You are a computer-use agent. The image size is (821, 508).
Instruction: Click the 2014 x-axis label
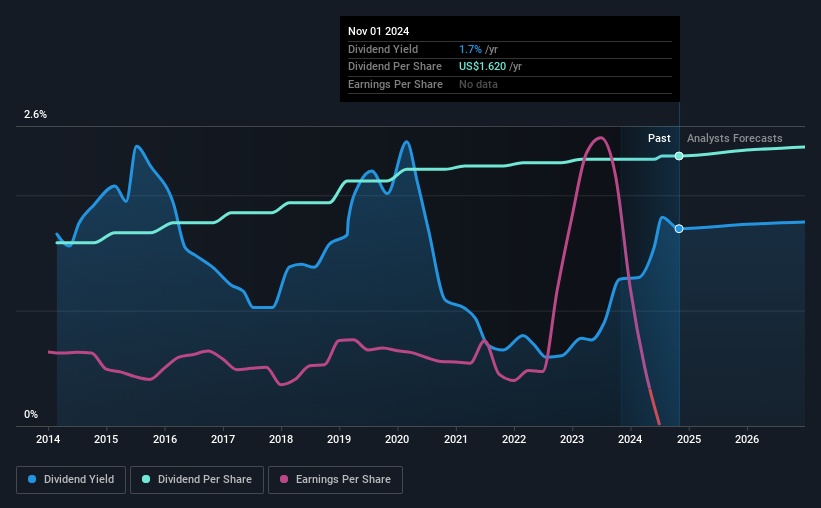point(48,439)
